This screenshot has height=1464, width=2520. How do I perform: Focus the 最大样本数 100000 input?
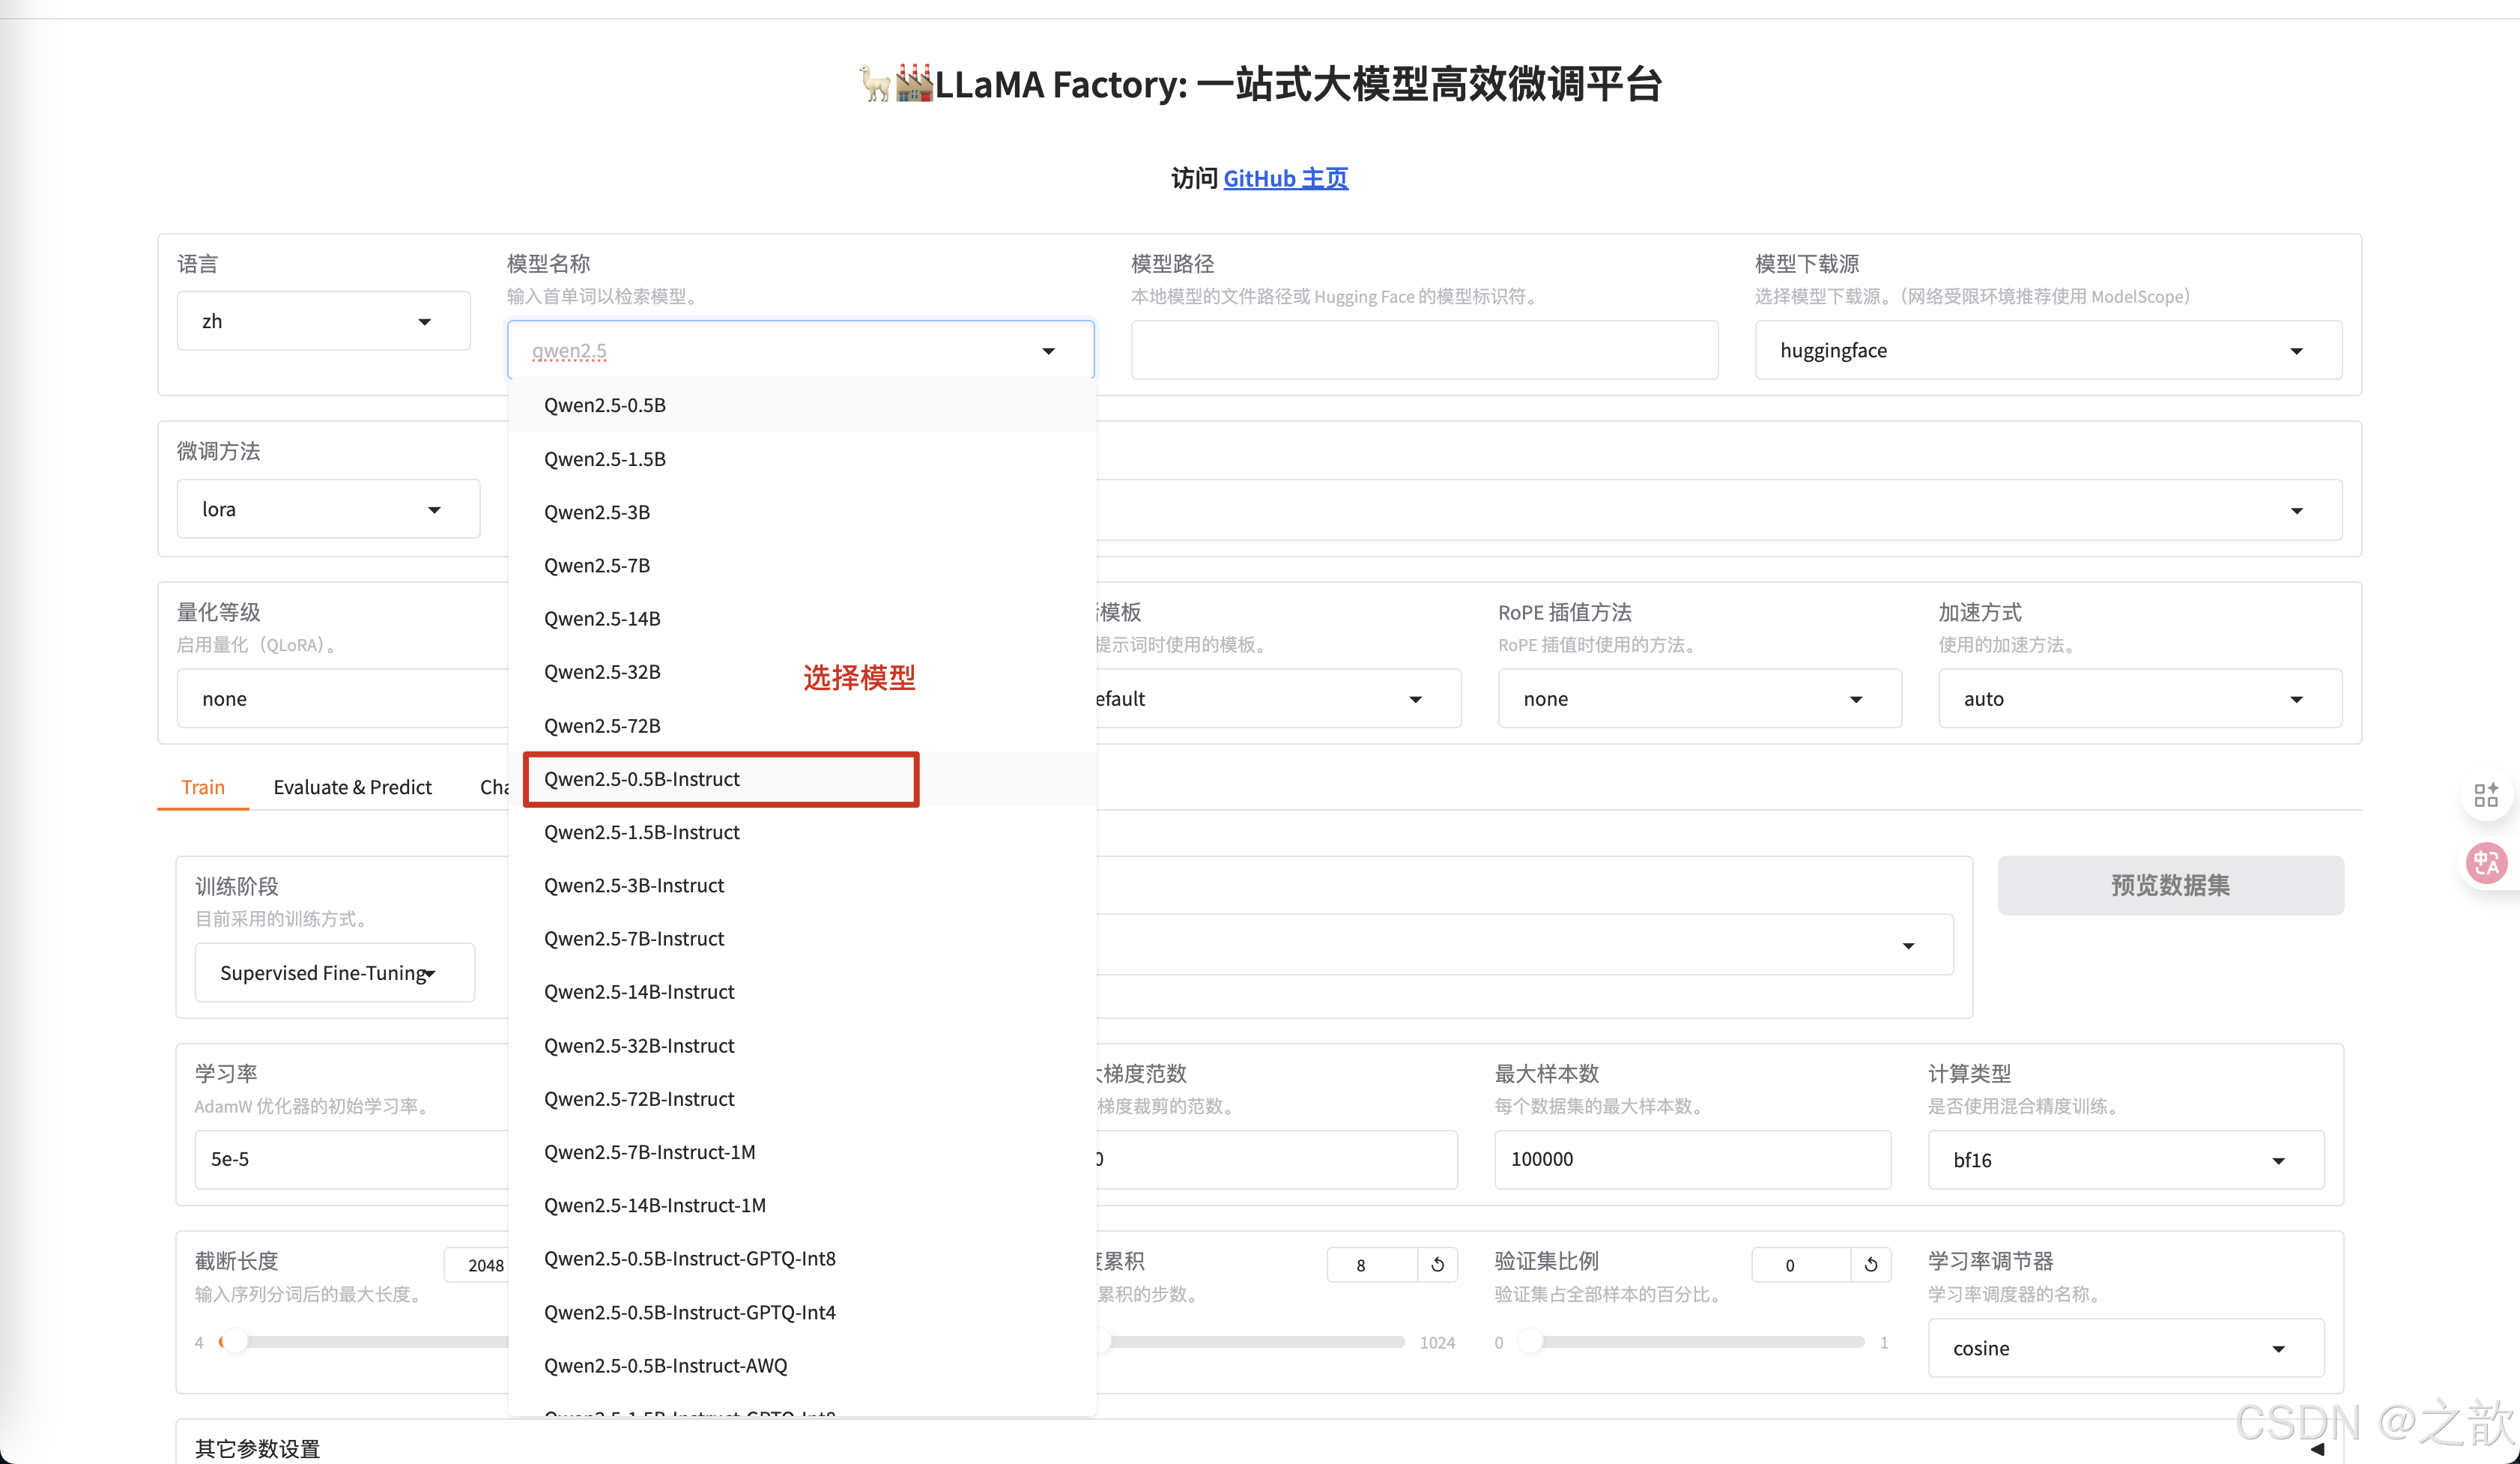tap(1692, 1159)
